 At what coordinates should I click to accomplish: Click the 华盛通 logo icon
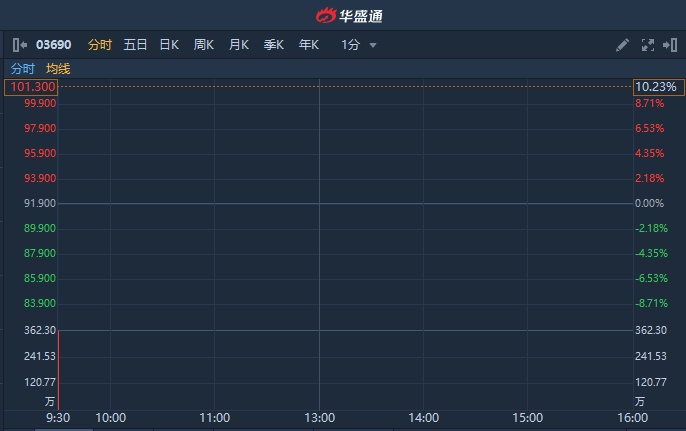[x=327, y=16]
